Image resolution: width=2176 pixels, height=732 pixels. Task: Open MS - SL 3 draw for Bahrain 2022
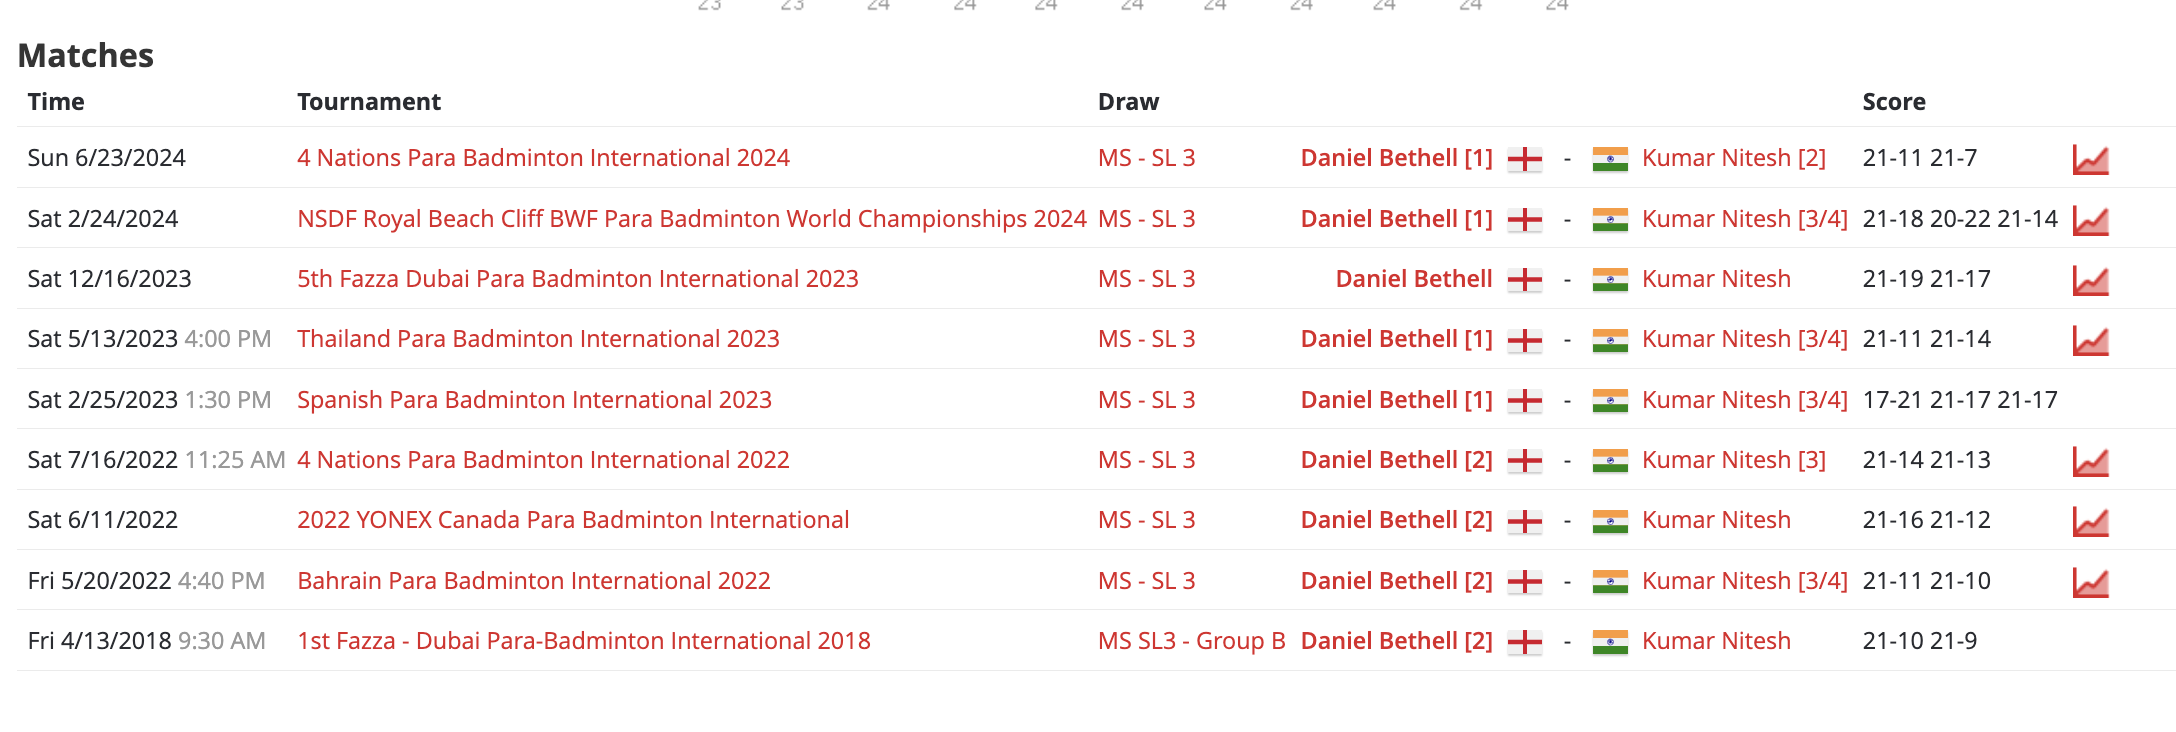1146,581
